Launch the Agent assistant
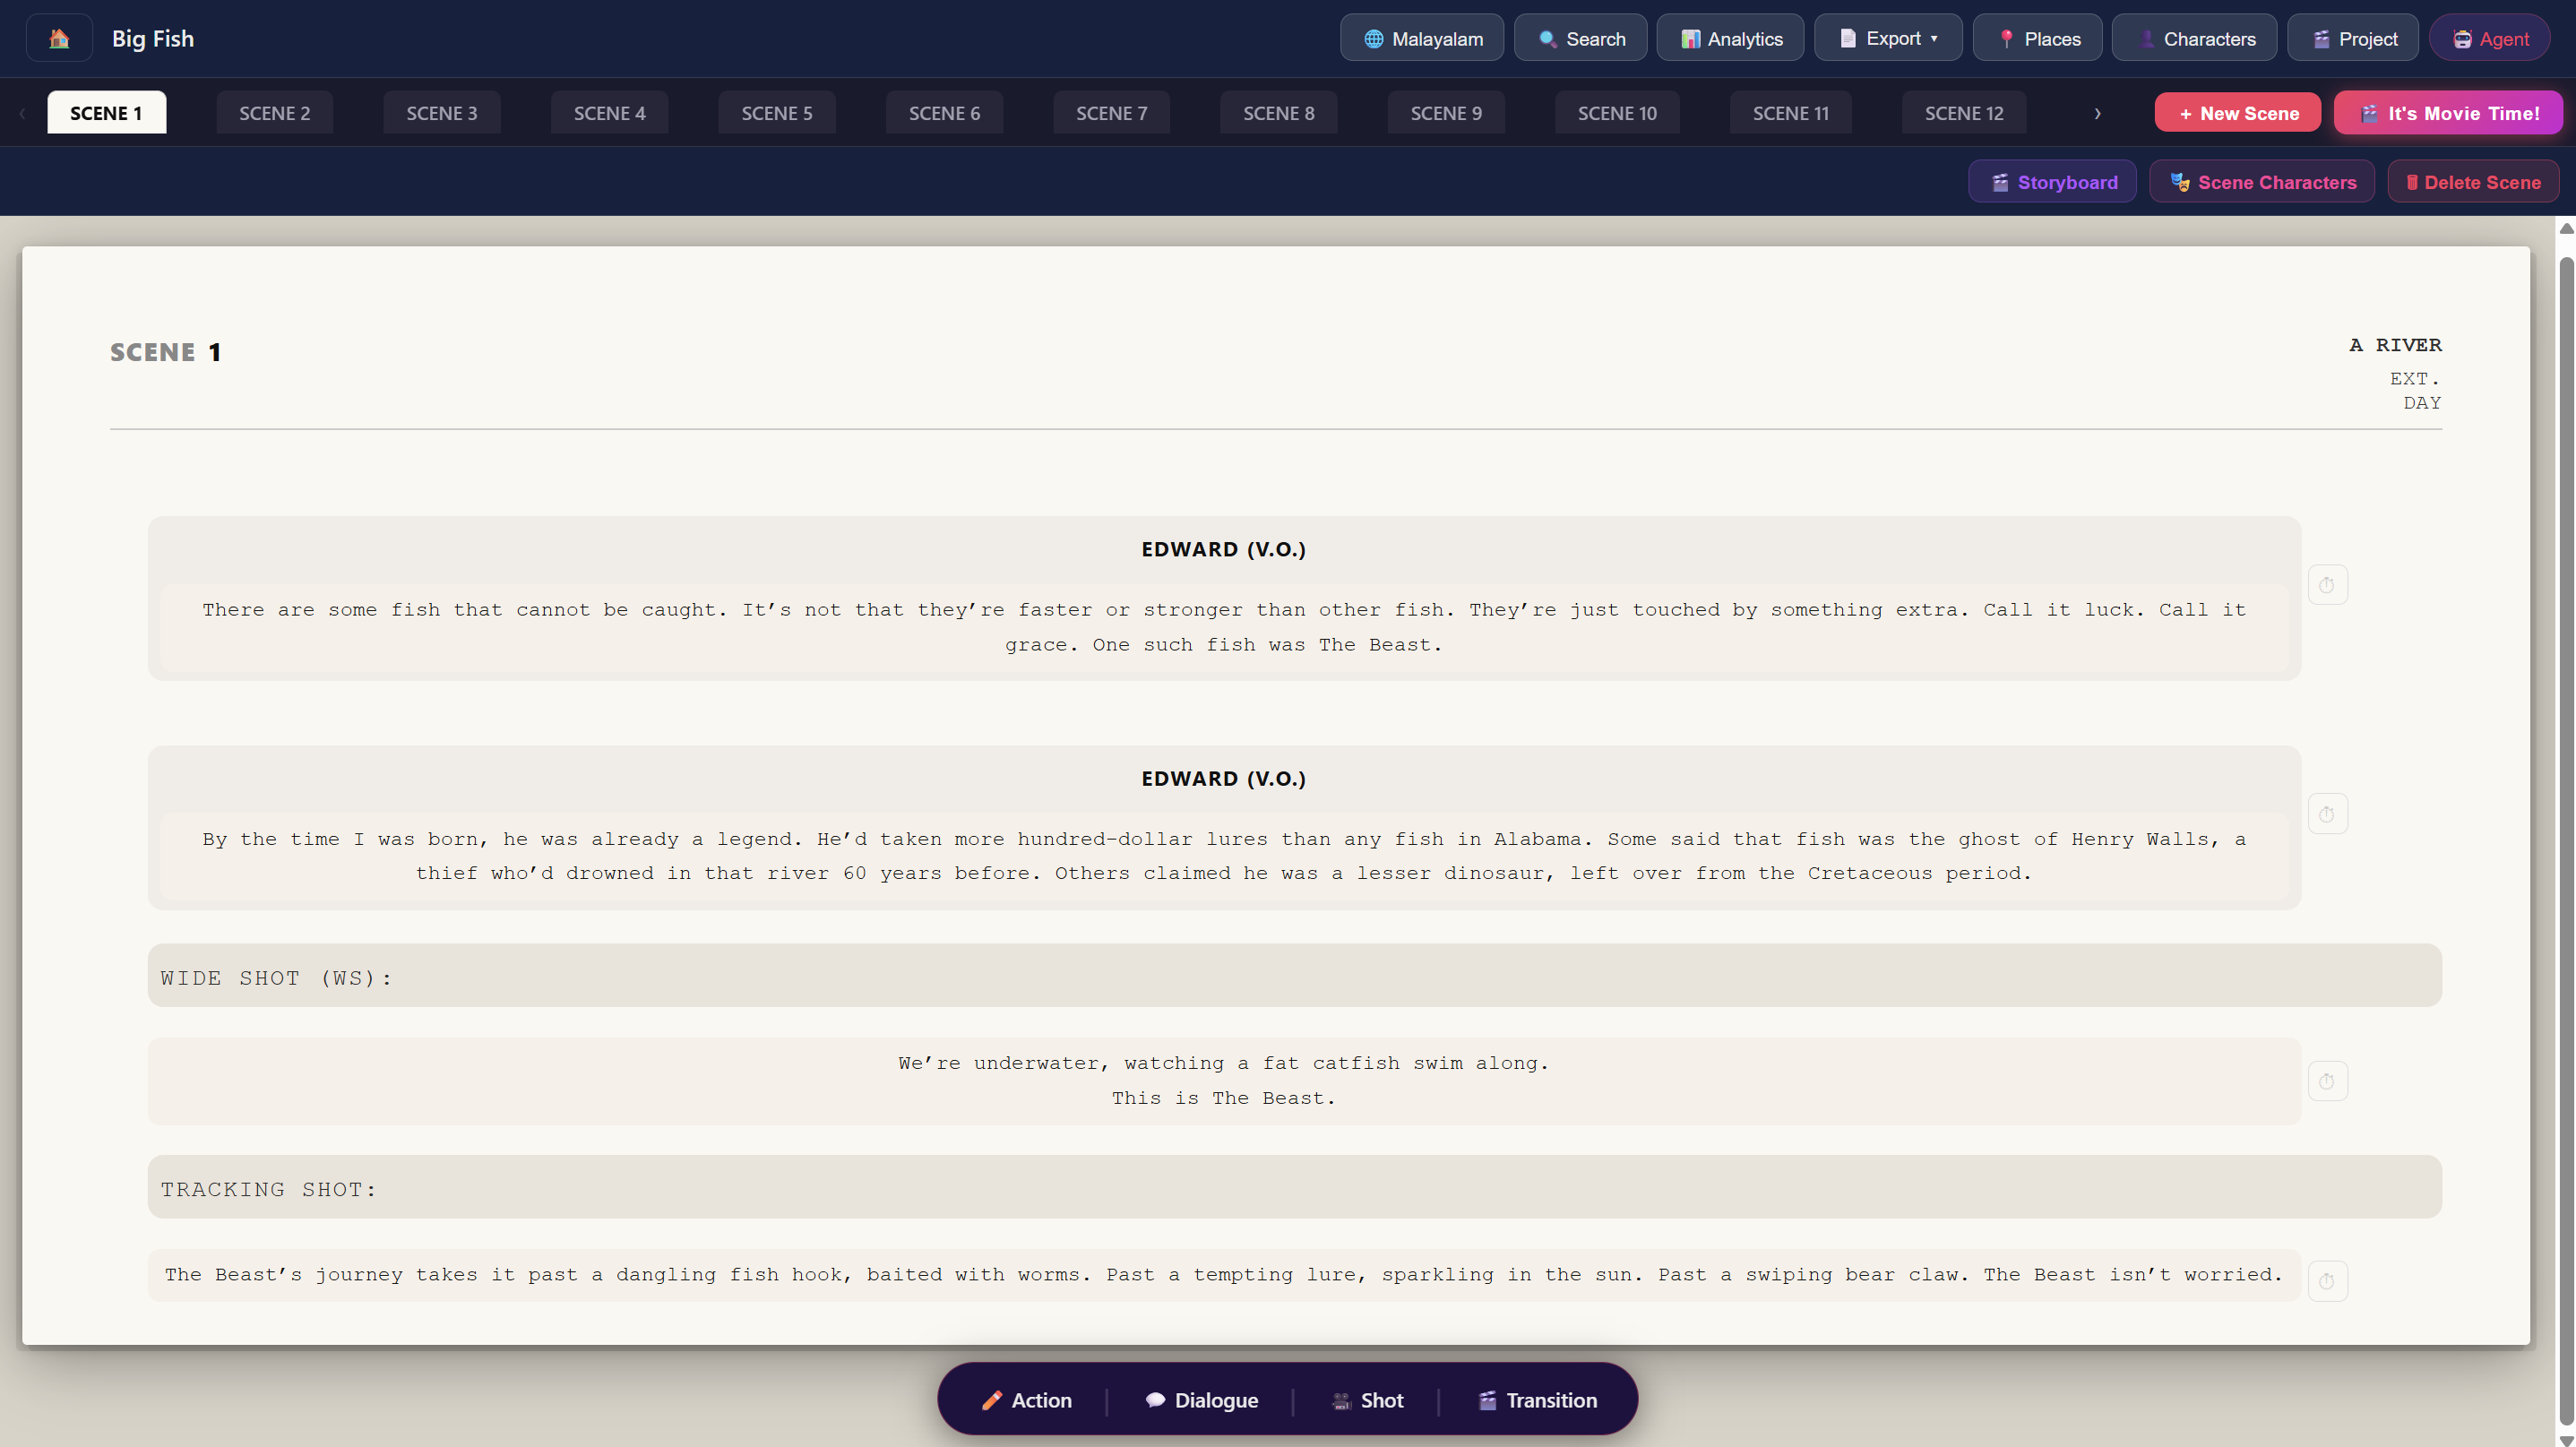Screen dimensions: 2576x1447 [2489, 39]
